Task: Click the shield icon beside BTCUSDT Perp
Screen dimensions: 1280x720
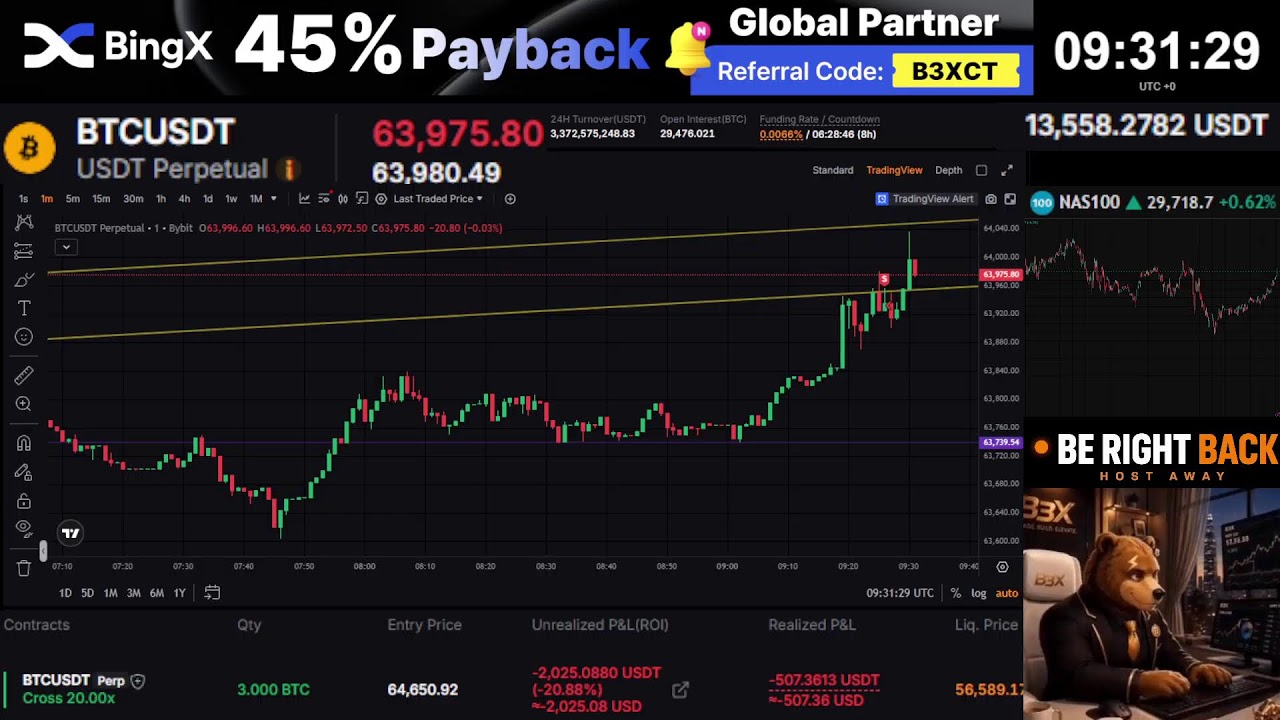Action: tap(138, 681)
